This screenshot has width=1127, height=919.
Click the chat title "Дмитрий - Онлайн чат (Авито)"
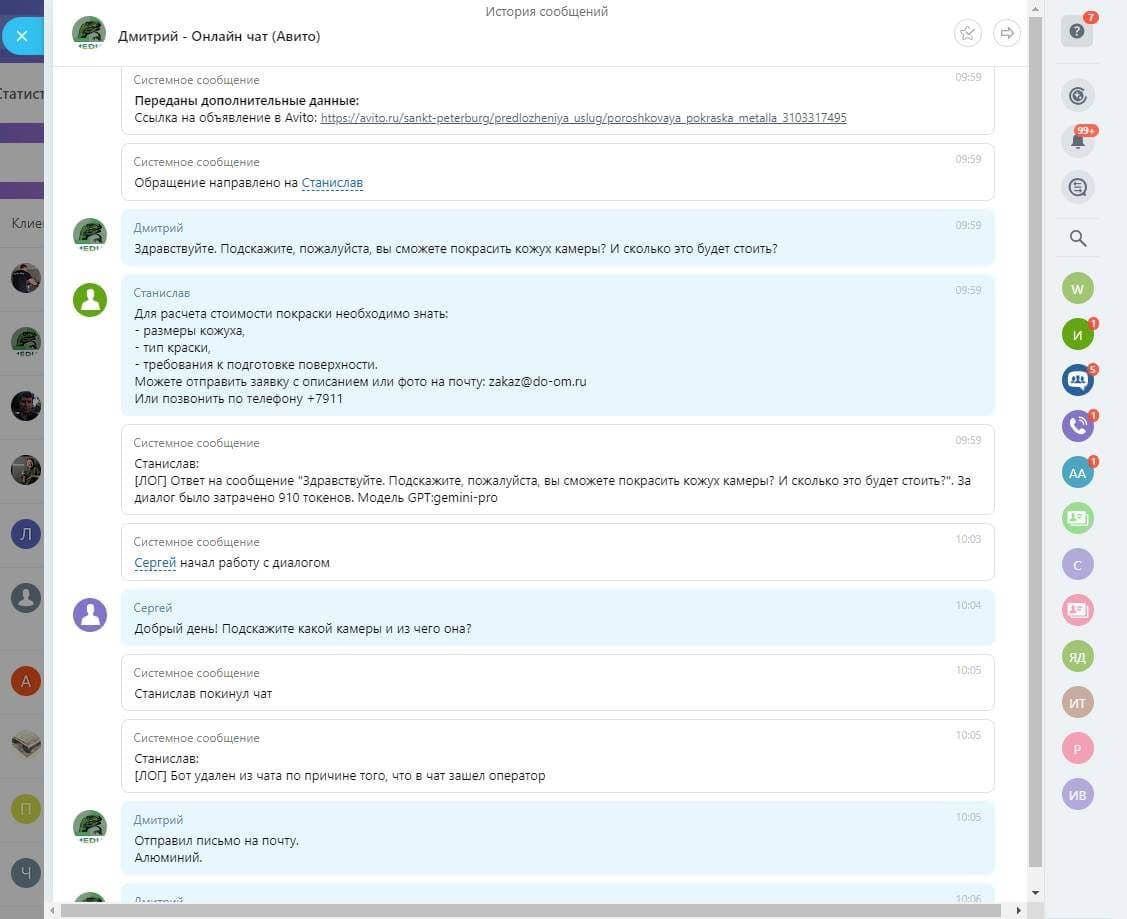219,37
